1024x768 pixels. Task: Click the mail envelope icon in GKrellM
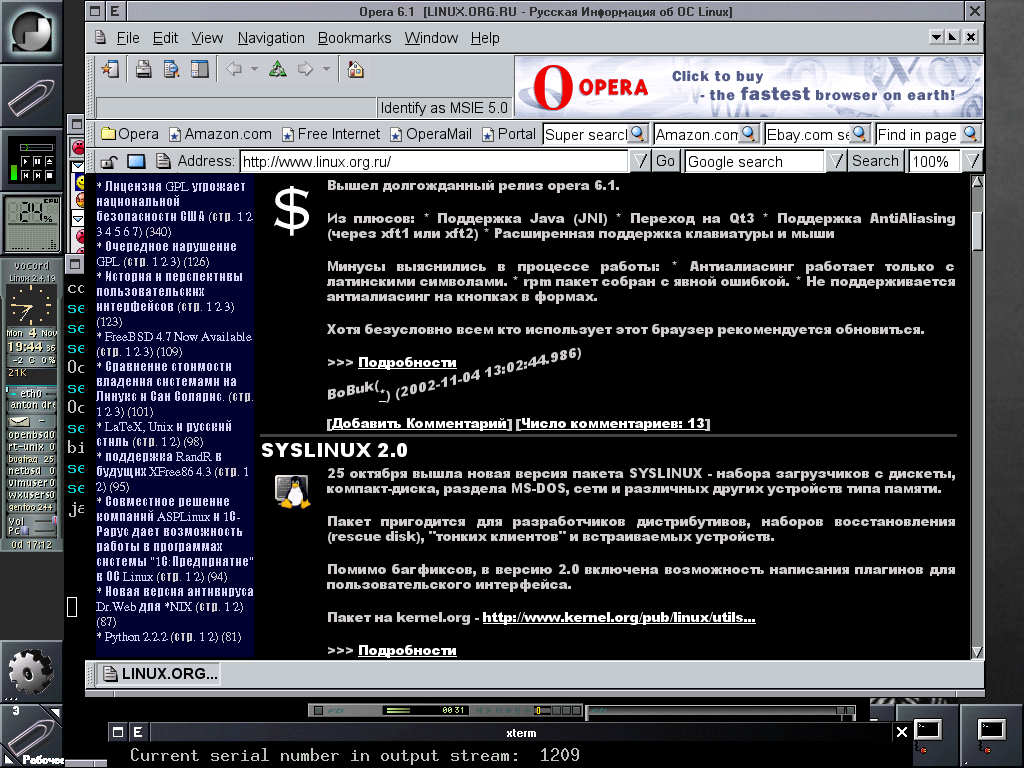point(20,421)
